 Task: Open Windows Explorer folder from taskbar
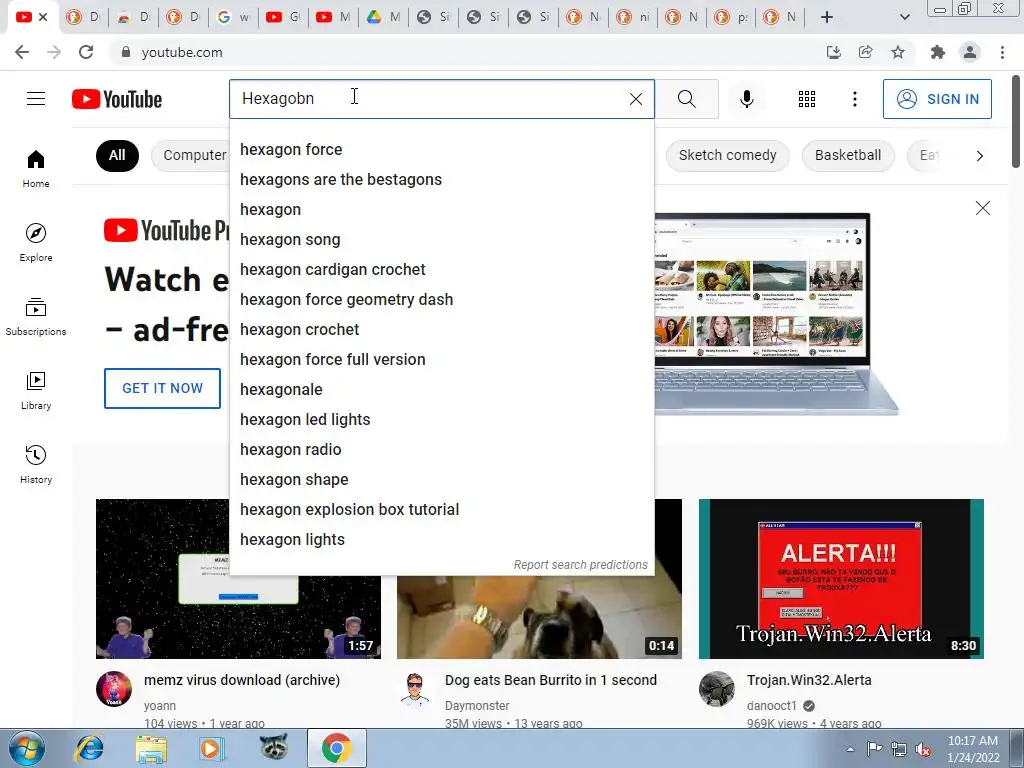(x=151, y=748)
